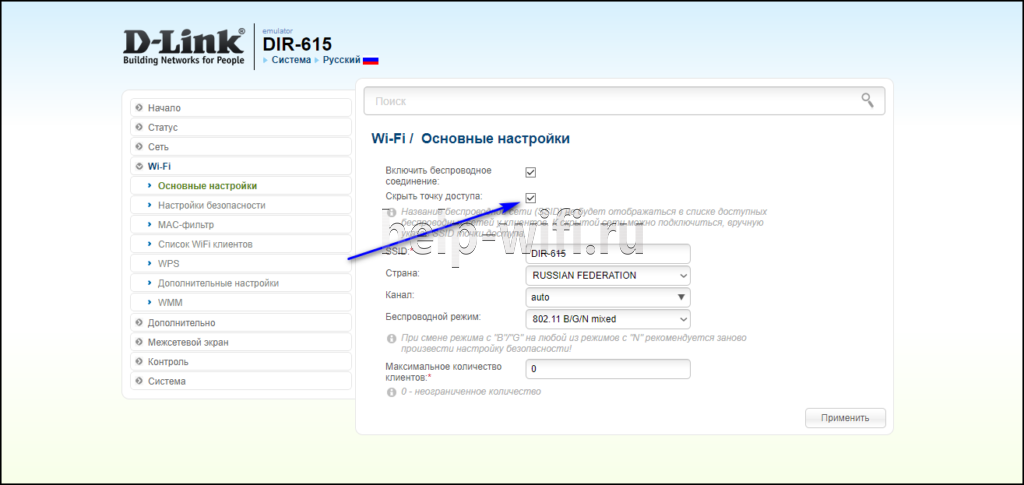Open the Беспроводной режим dropdown
The image size is (1024, 485).
pos(608,319)
